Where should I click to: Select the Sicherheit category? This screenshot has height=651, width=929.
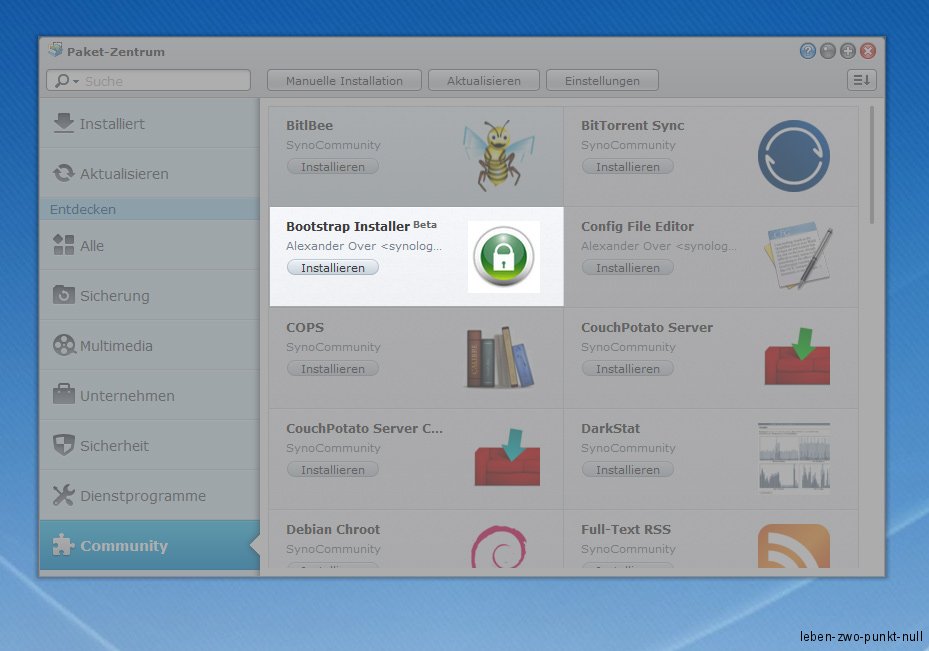pos(149,445)
